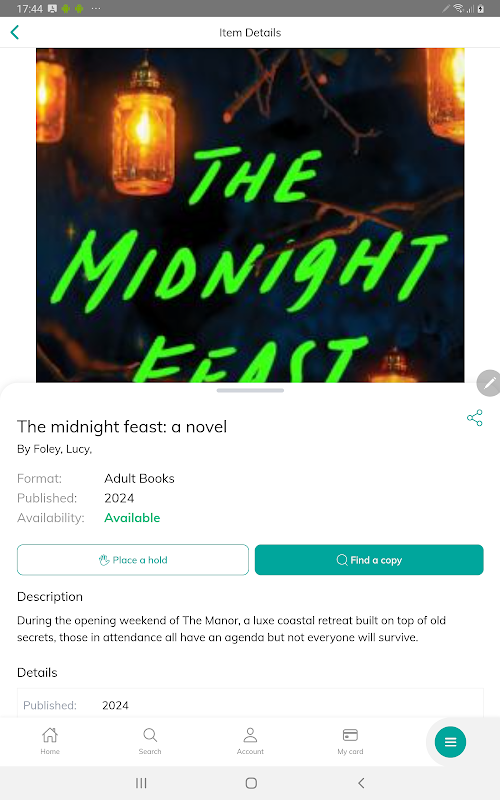
Task: Tap the Android recent apps button
Action: tap(141, 783)
